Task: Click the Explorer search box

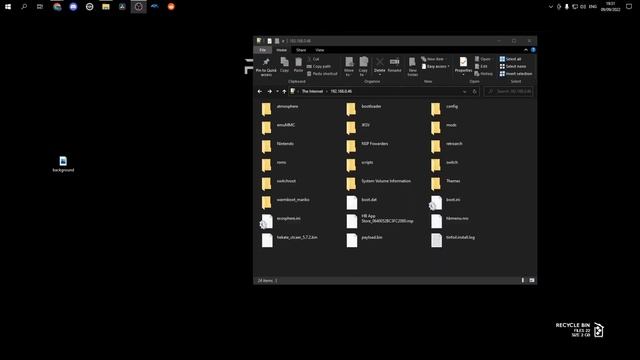Action: coord(509,91)
